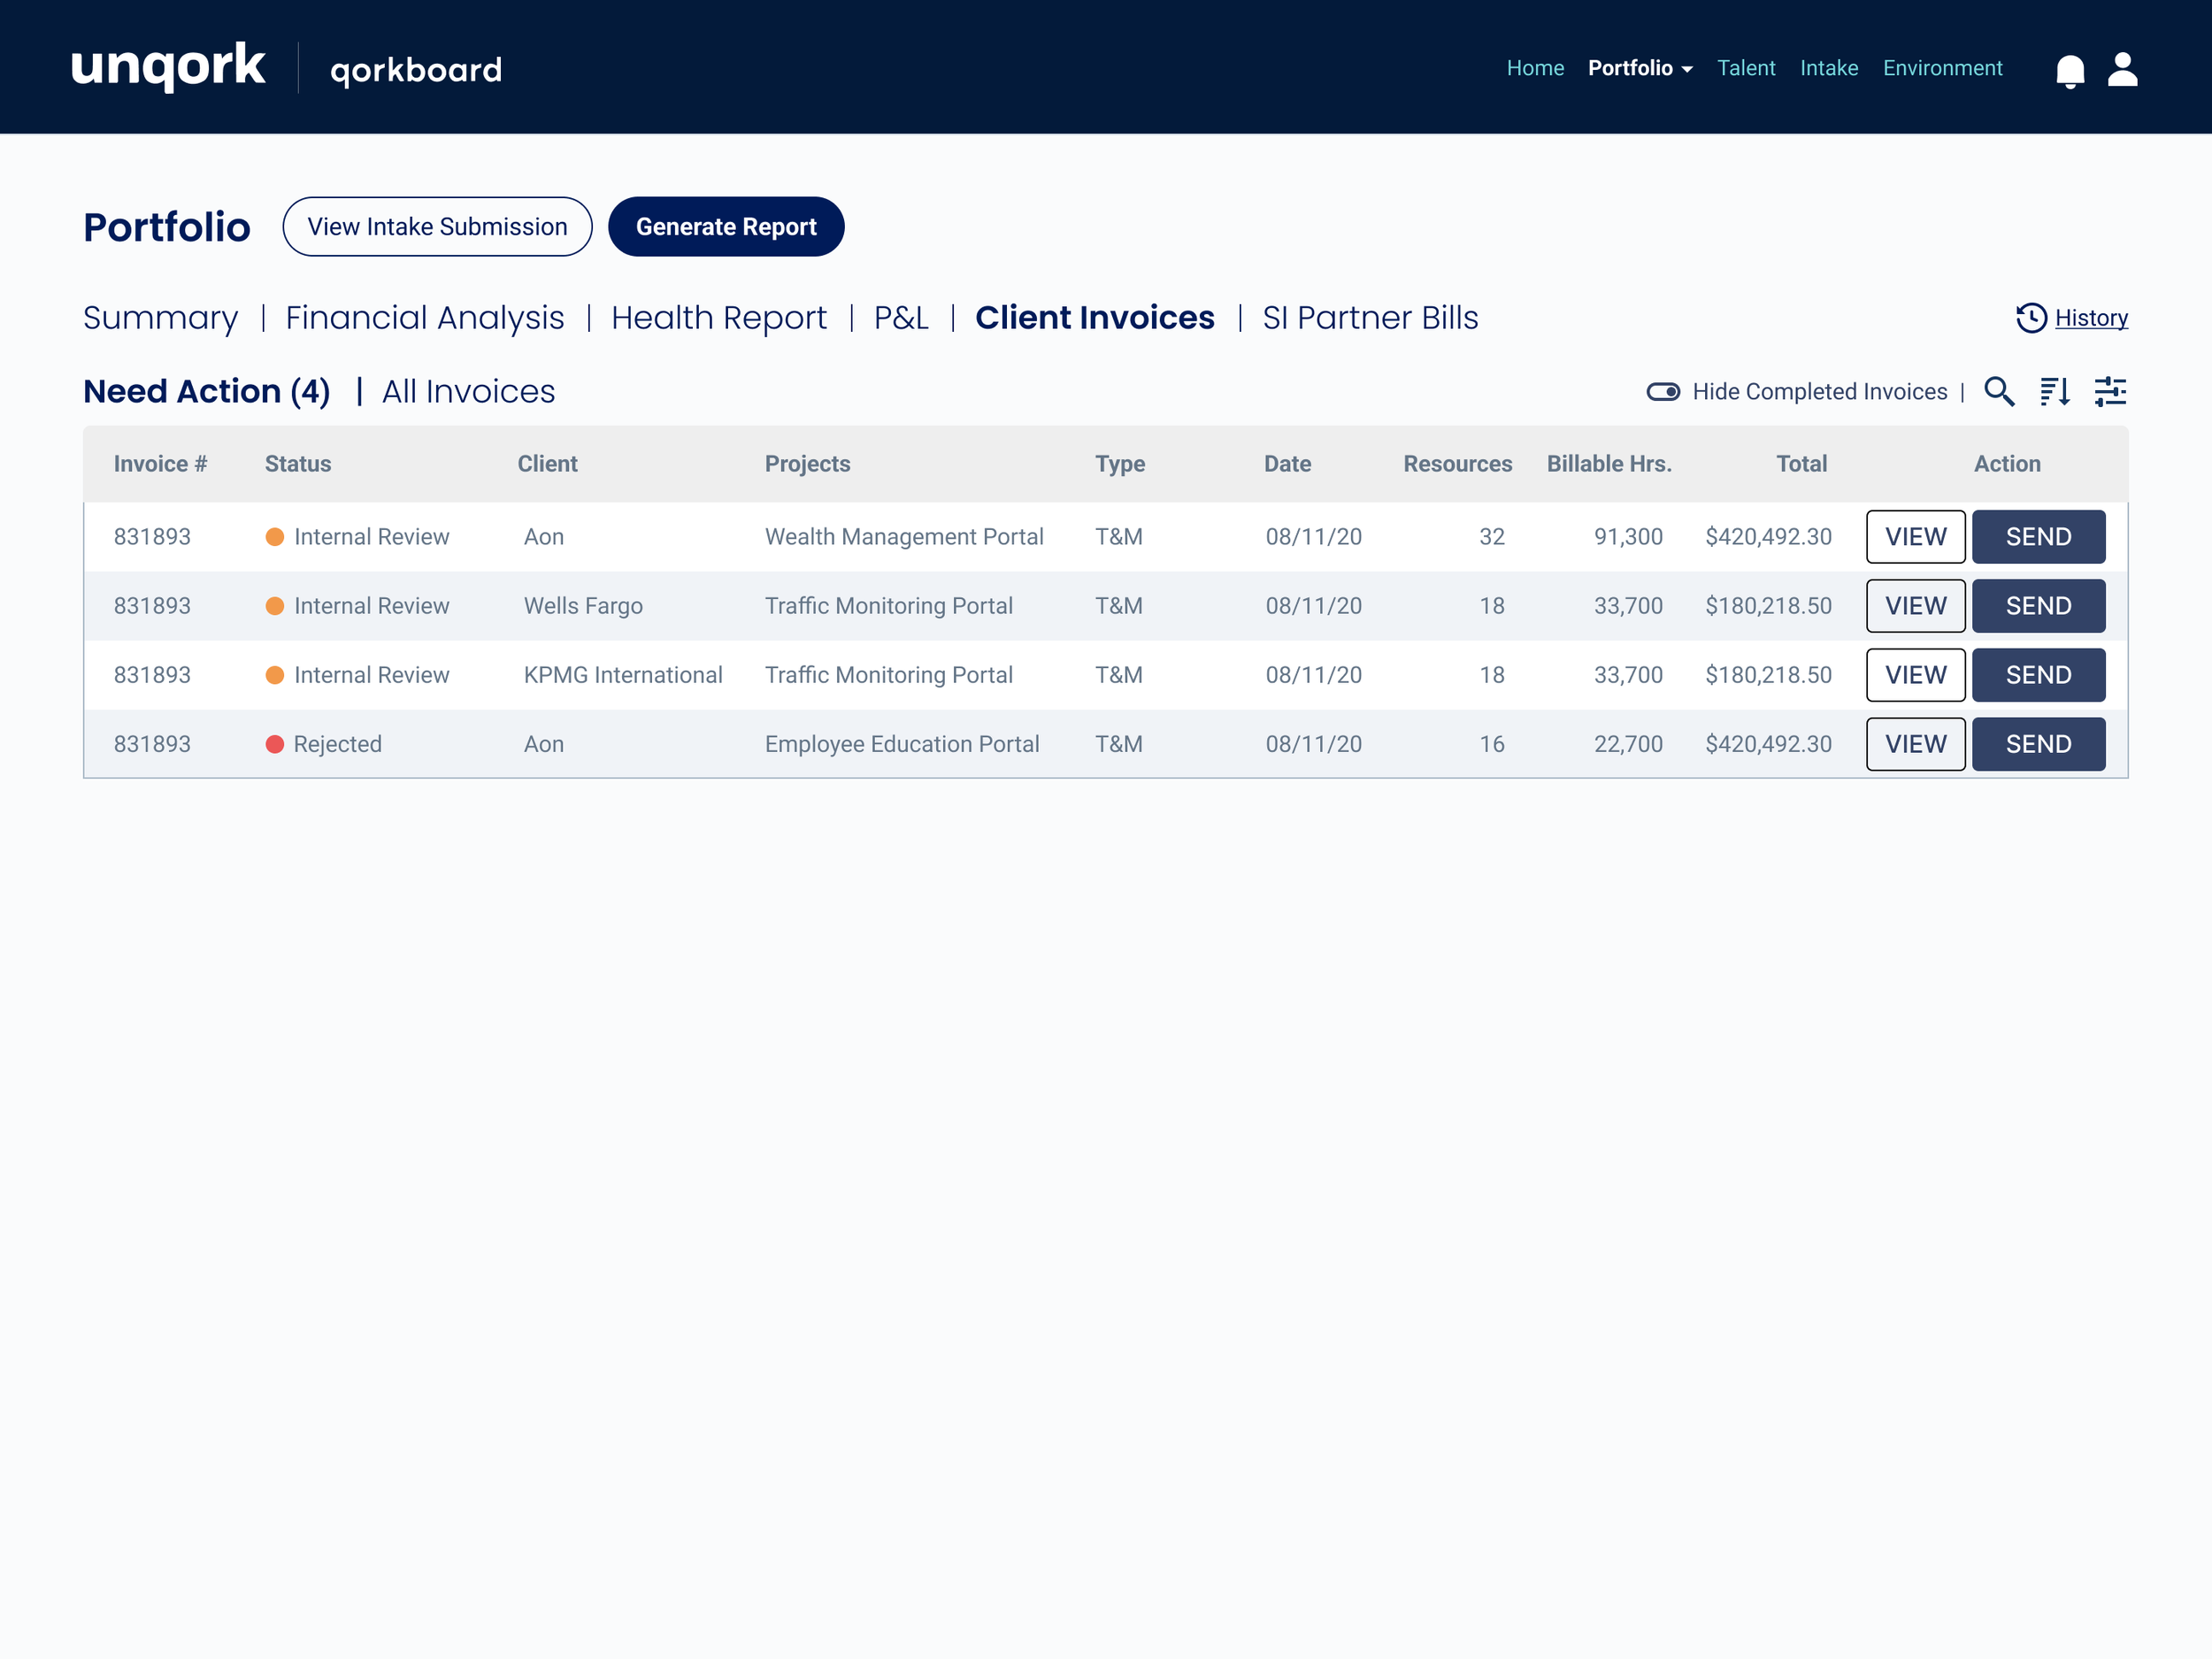Image resolution: width=2212 pixels, height=1659 pixels.
Task: Toggle Hide Completed Invoices switch
Action: [1663, 391]
